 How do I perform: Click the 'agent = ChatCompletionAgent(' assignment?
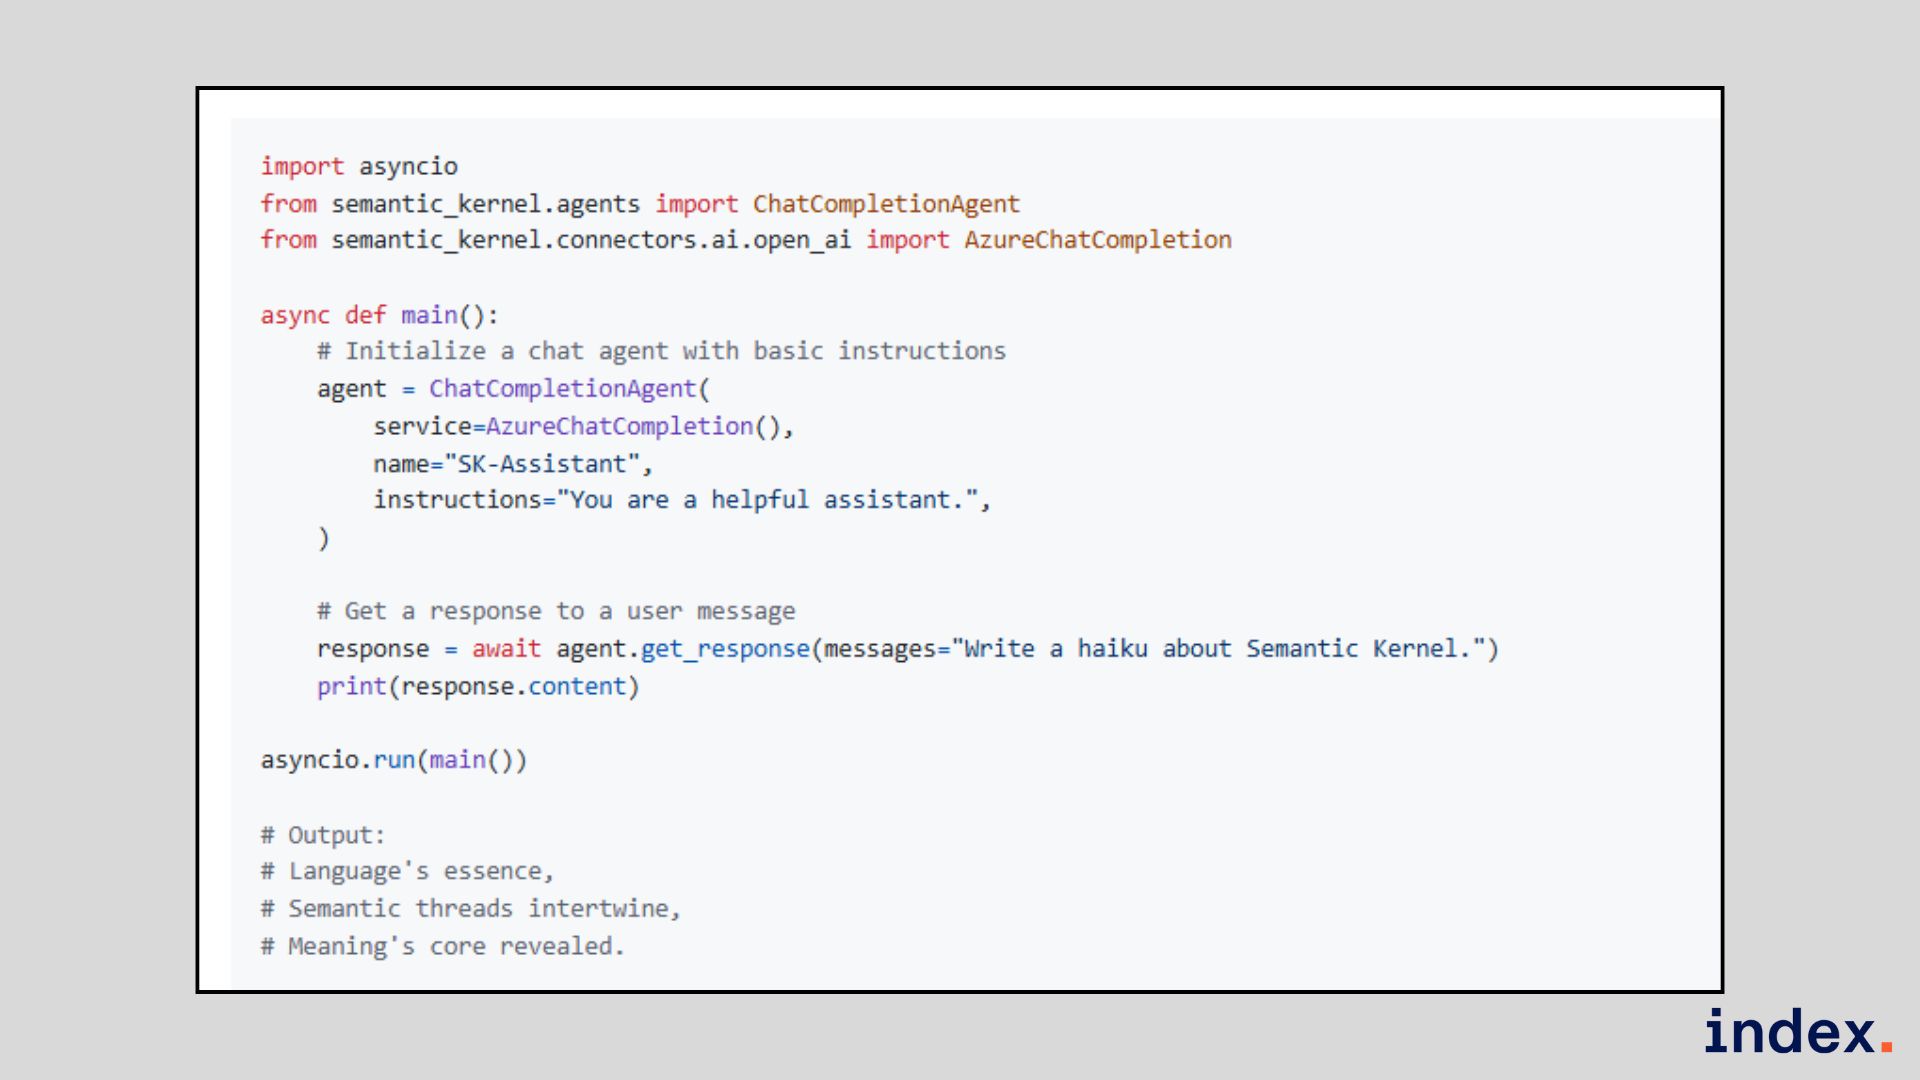[513, 389]
